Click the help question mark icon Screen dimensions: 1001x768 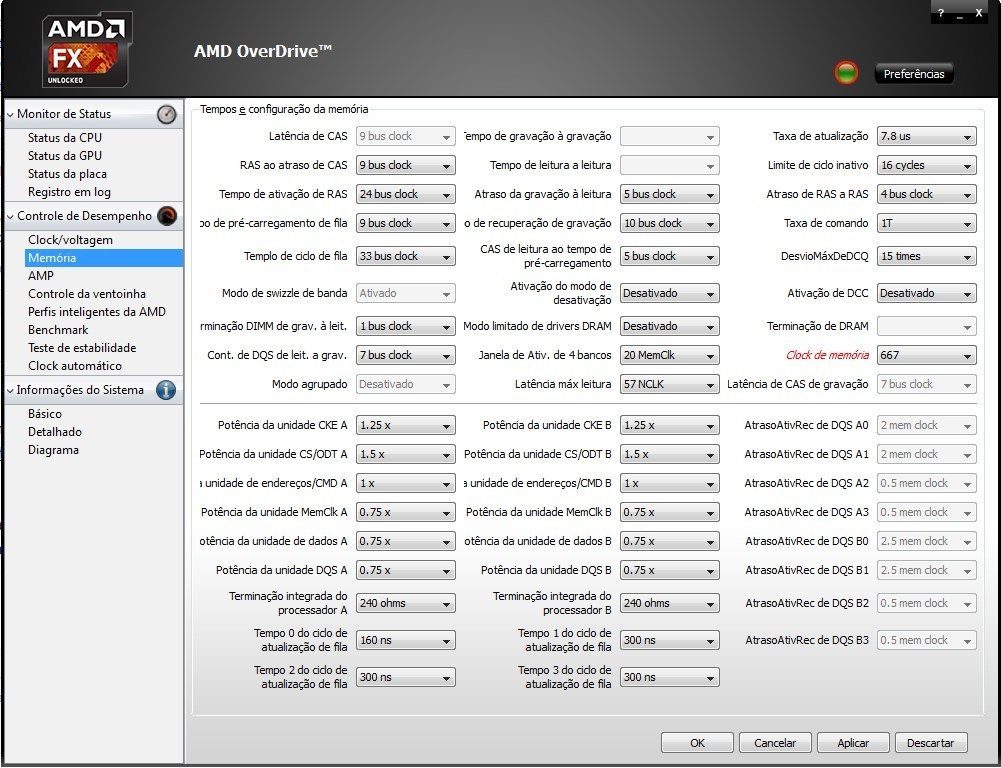coord(941,13)
